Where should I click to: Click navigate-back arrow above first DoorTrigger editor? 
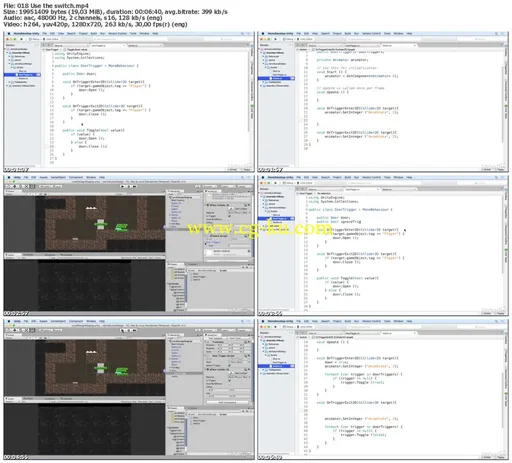43,45
